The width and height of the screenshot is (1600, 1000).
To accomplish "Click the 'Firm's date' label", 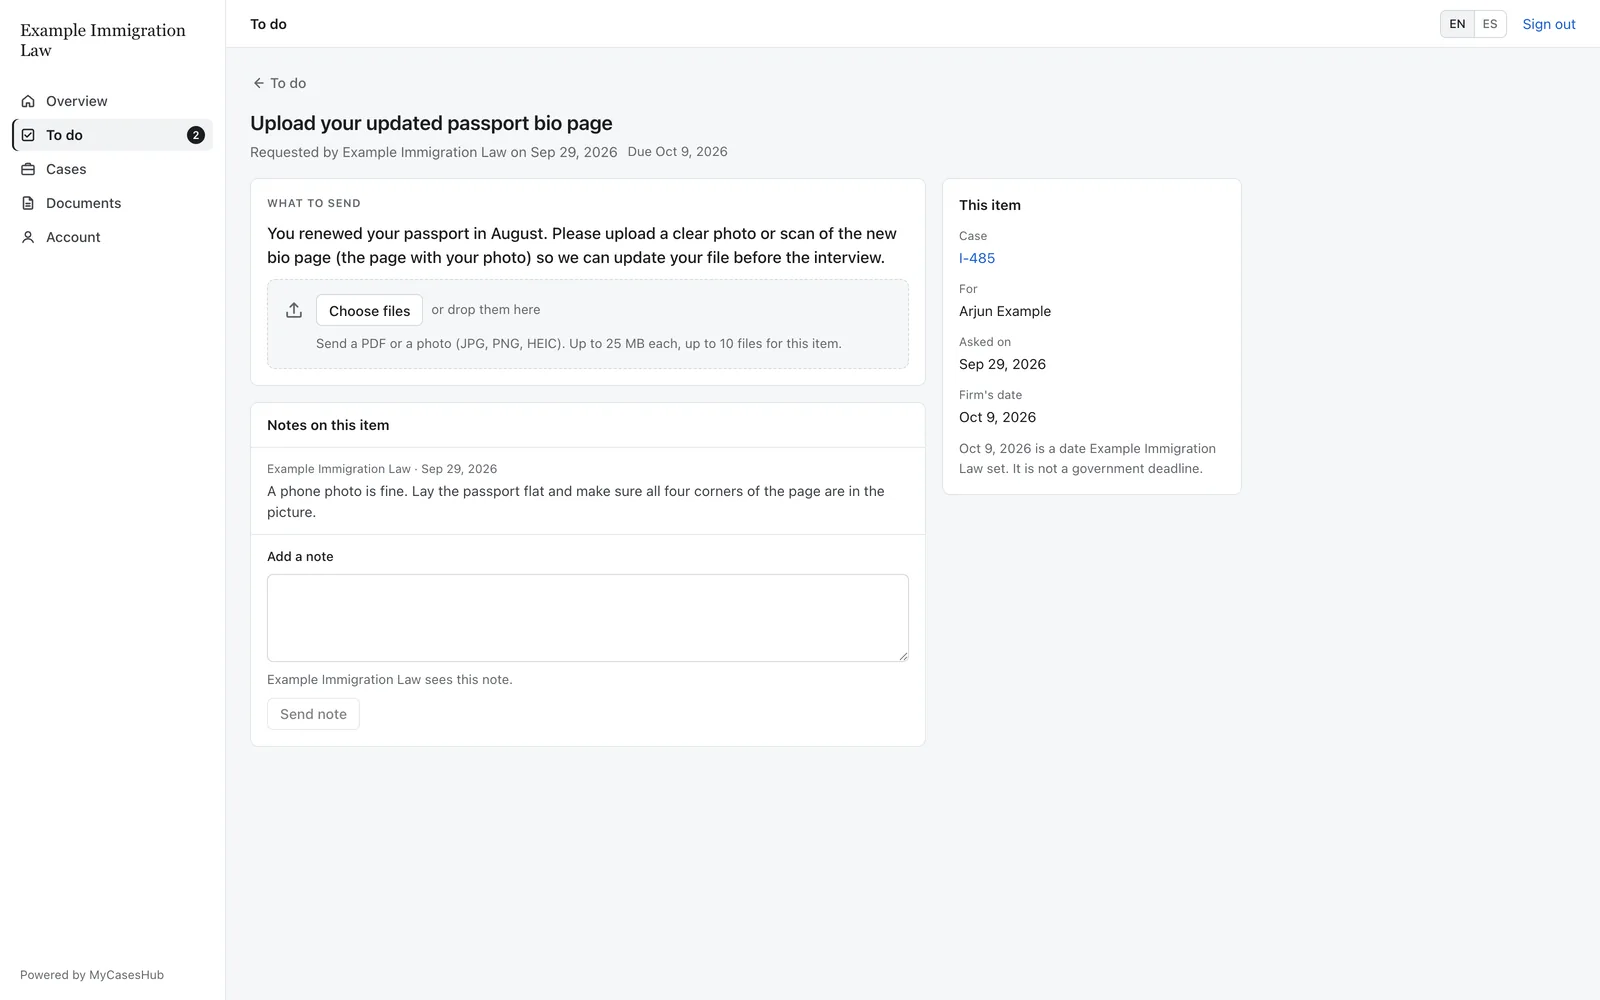I will pyautogui.click(x=990, y=395).
